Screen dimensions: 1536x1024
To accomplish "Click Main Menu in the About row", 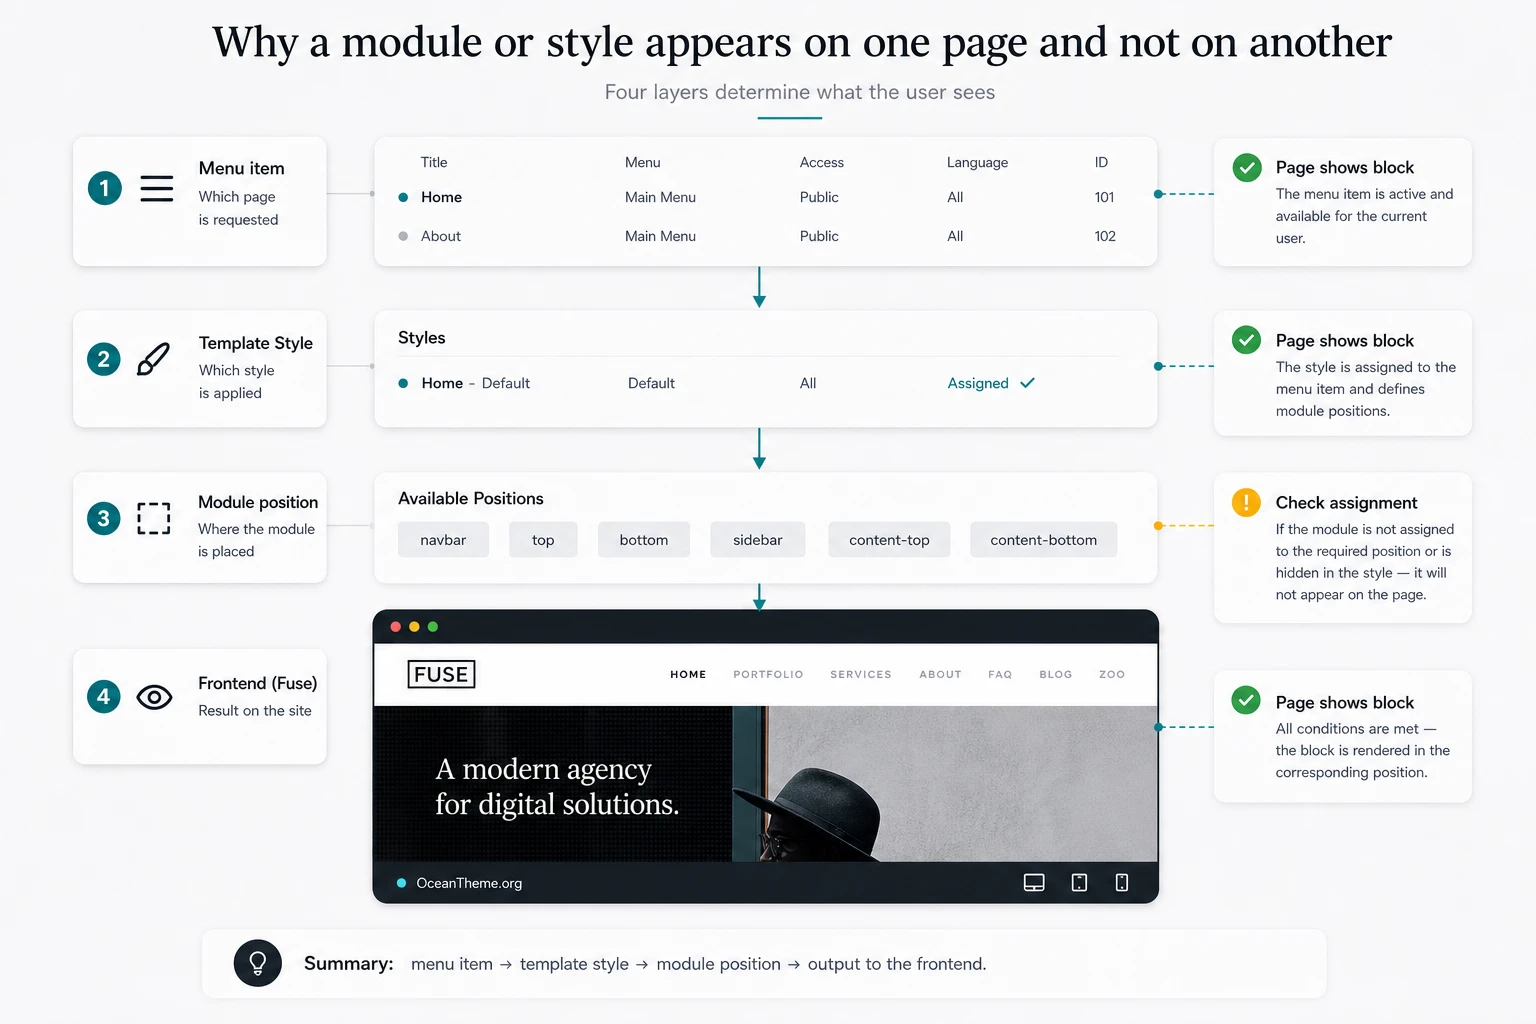I will pyautogui.click(x=660, y=236).
